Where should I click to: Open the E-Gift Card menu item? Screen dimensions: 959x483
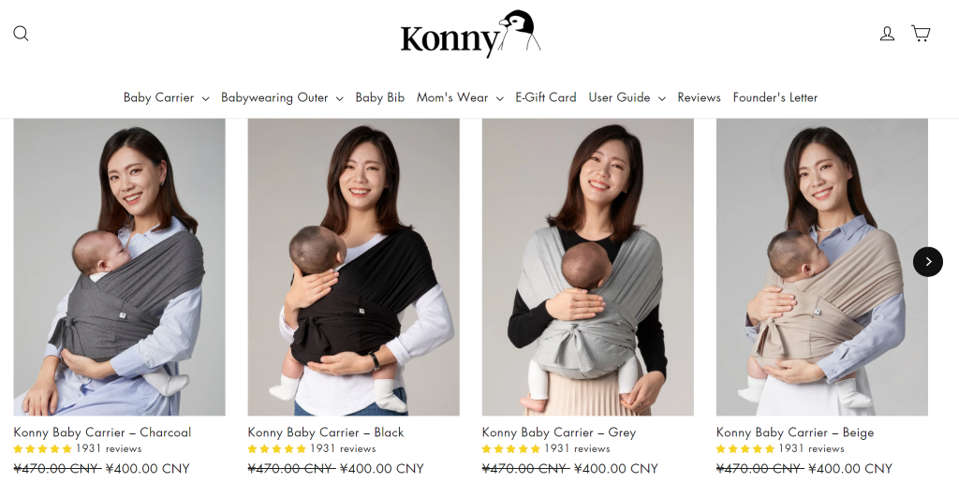point(546,97)
